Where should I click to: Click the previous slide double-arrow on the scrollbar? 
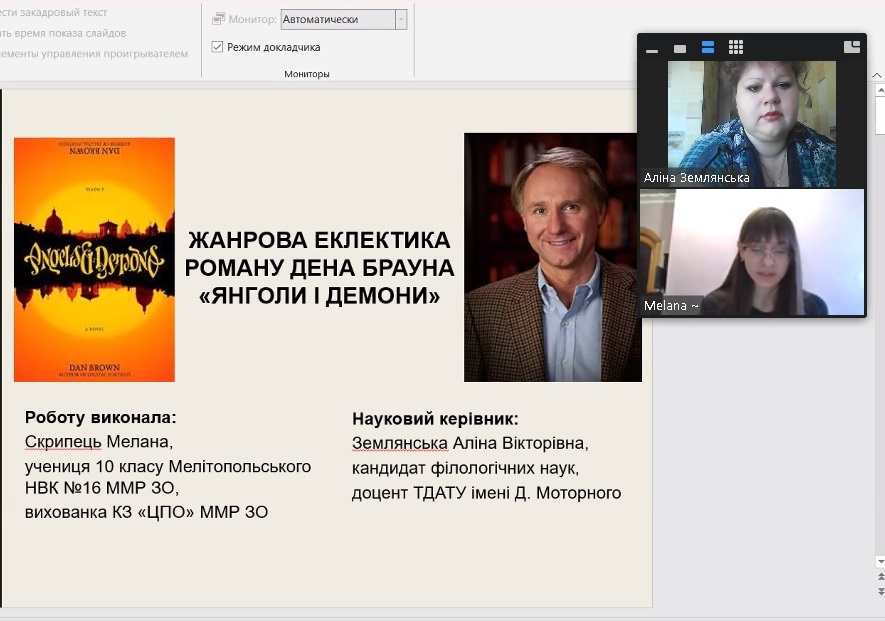pos(880,578)
